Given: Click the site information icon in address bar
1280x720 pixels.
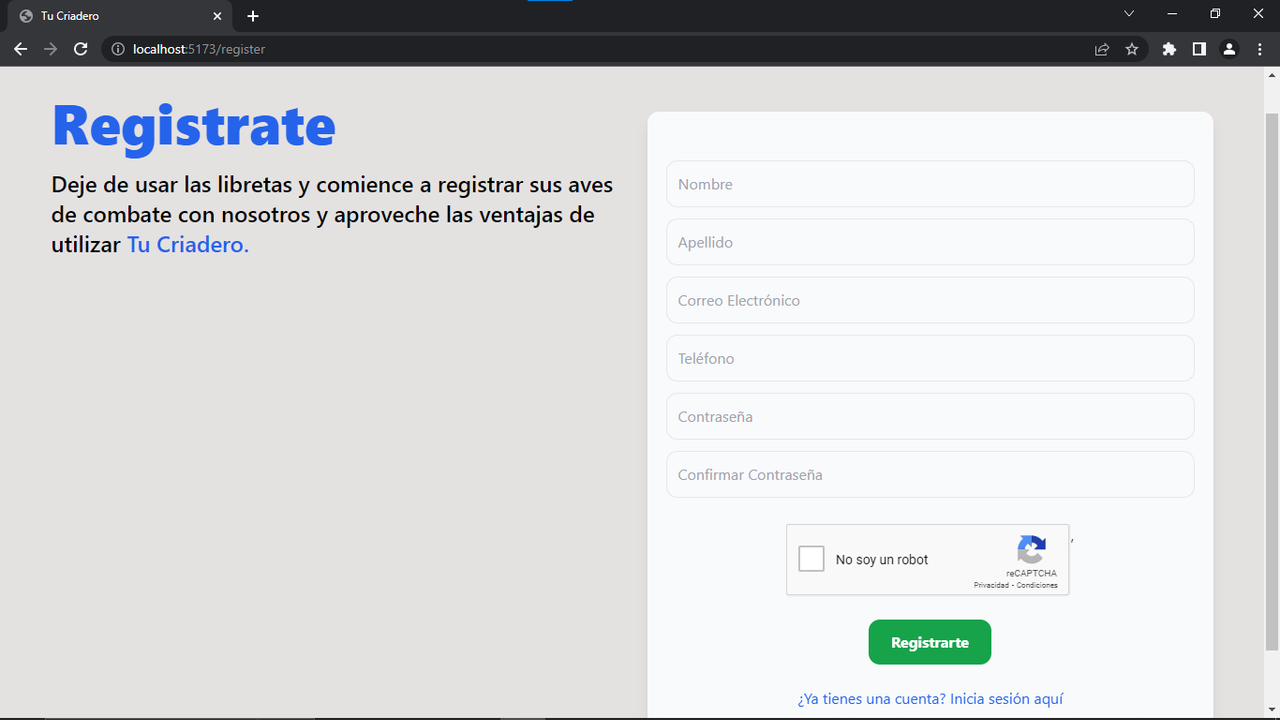Looking at the screenshot, I should pyautogui.click(x=117, y=48).
